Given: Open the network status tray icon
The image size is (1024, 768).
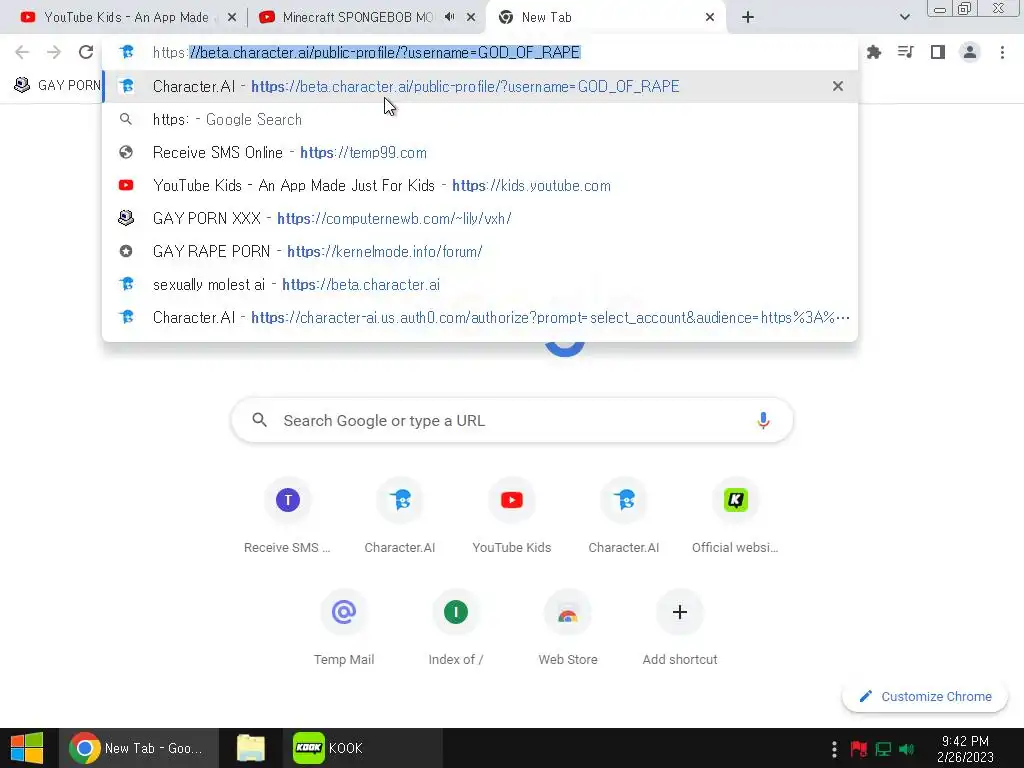Looking at the screenshot, I should point(883,748).
